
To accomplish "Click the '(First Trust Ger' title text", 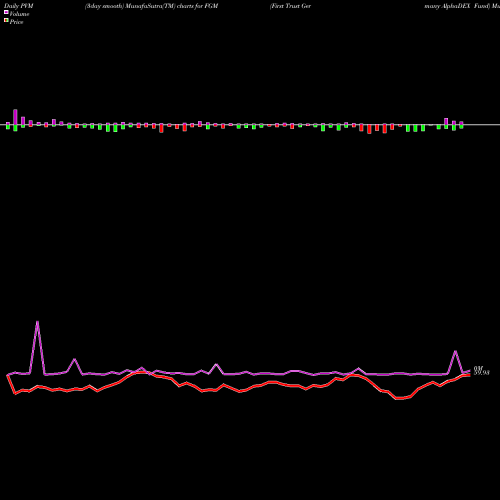I will pyautogui.click(x=290, y=6).
